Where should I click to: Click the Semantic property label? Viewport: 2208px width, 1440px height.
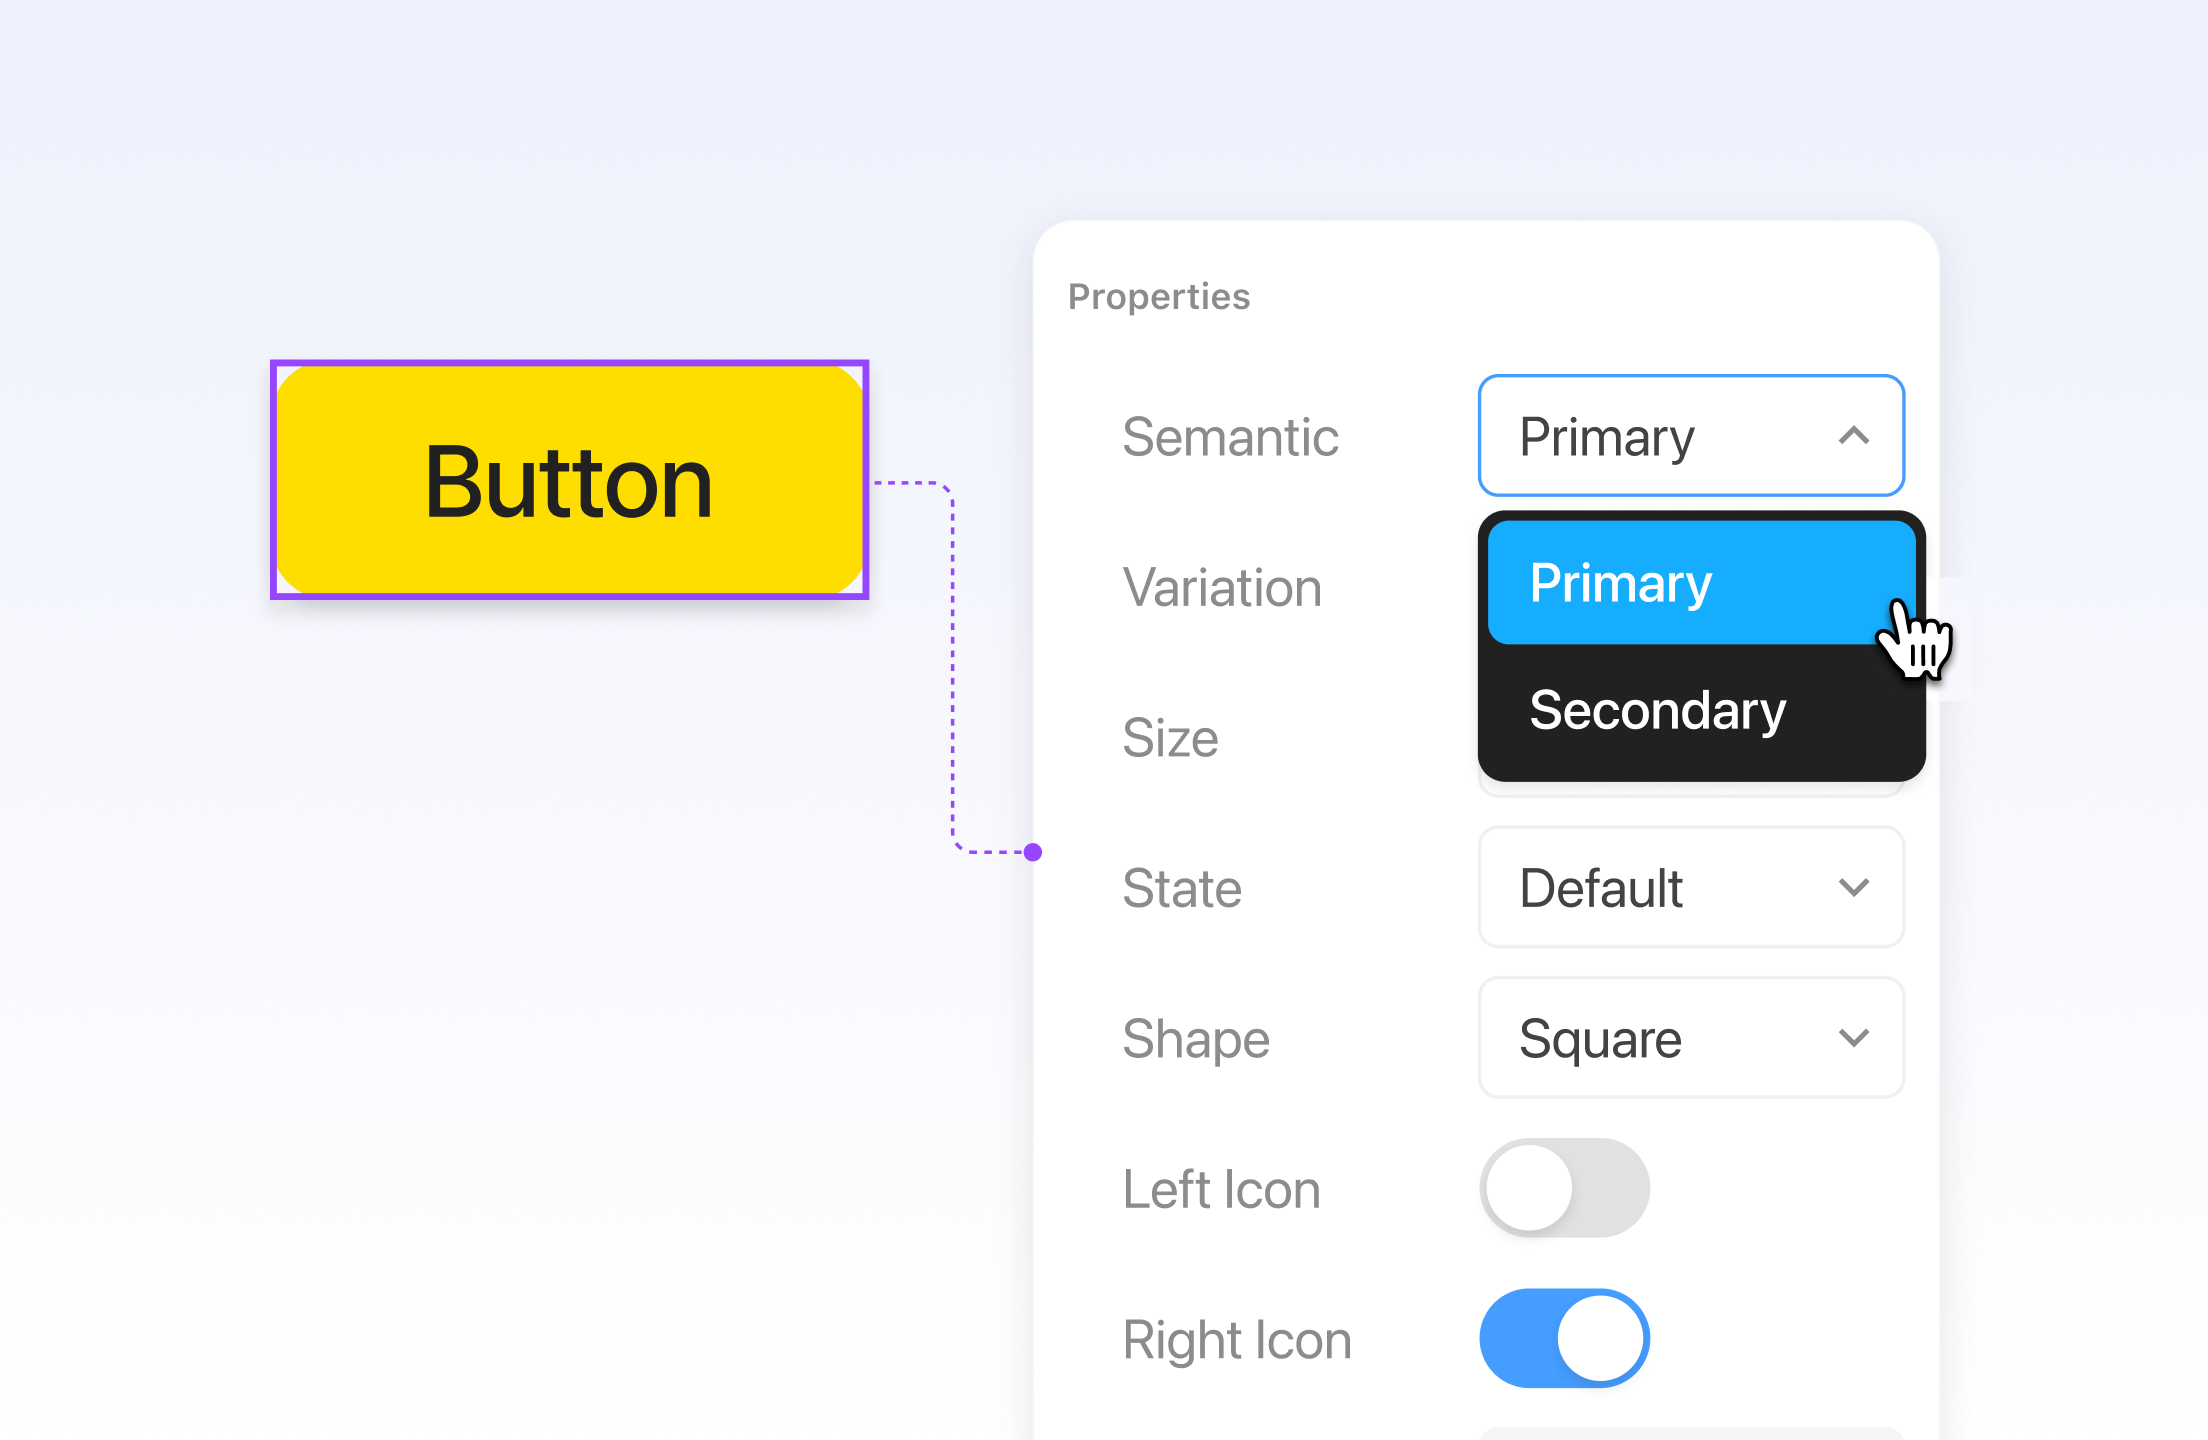pyautogui.click(x=1230, y=437)
